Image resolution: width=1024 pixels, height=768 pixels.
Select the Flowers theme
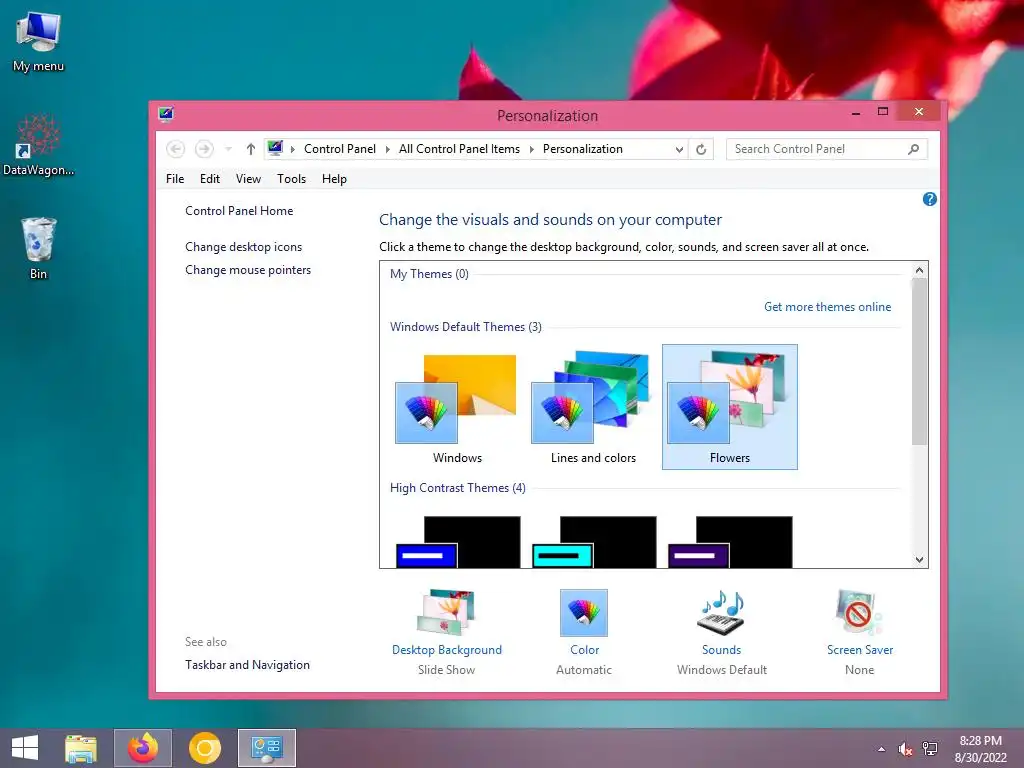click(x=729, y=407)
